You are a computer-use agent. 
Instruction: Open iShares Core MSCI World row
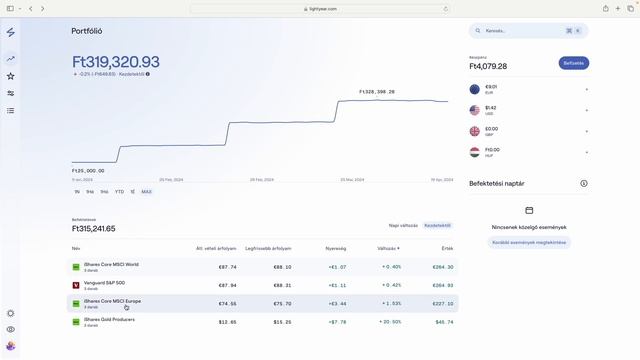(263, 267)
